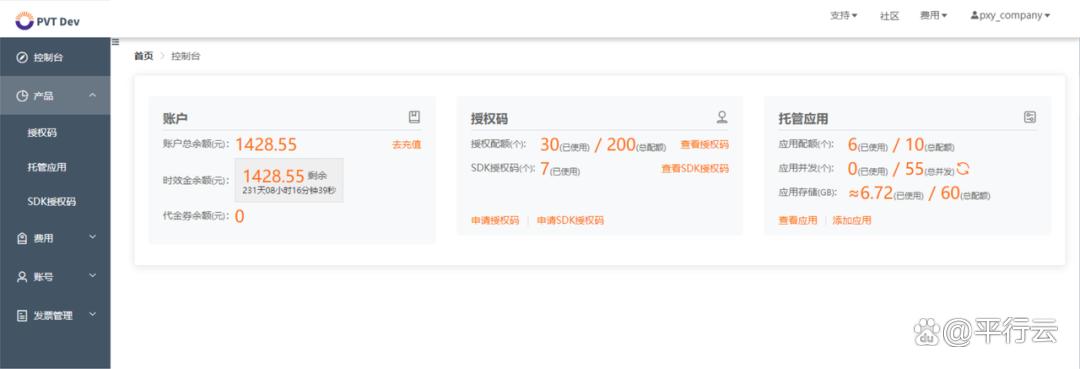Click the 申请授权码 link
Screen dimensions: 1080x369
click(495, 221)
